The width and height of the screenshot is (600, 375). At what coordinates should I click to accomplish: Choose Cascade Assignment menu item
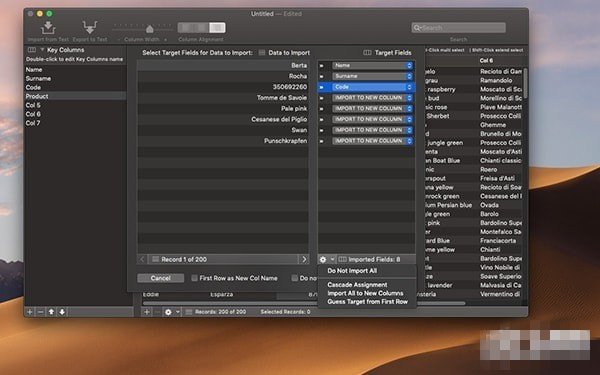357,285
